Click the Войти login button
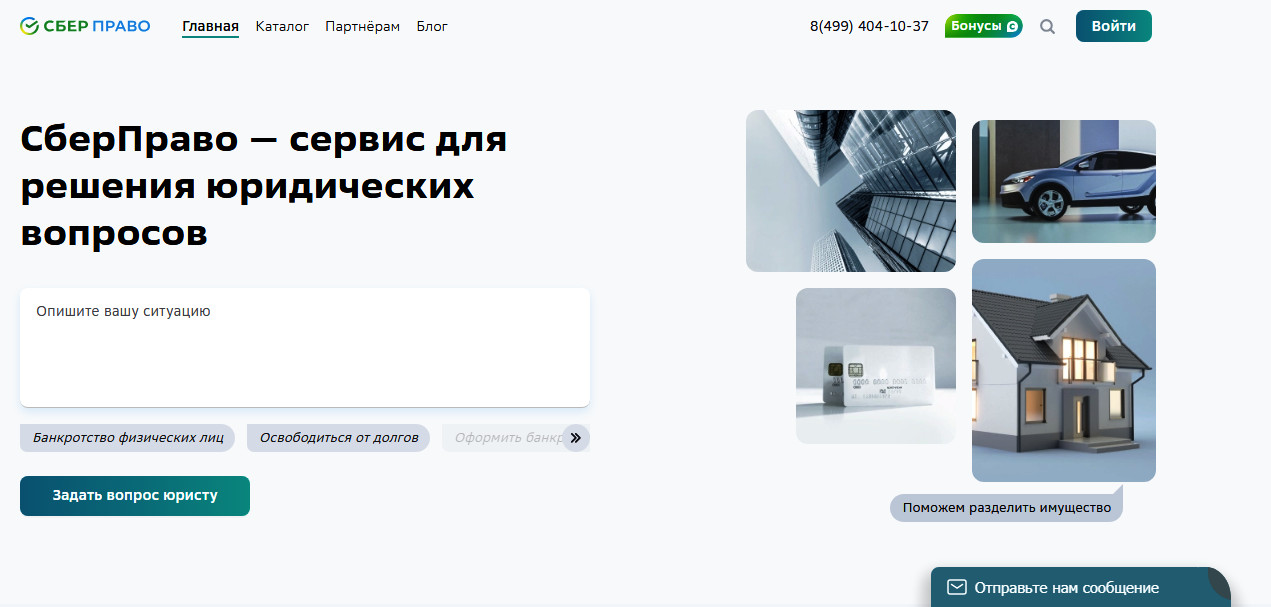The width and height of the screenshot is (1271, 607). coord(1114,26)
